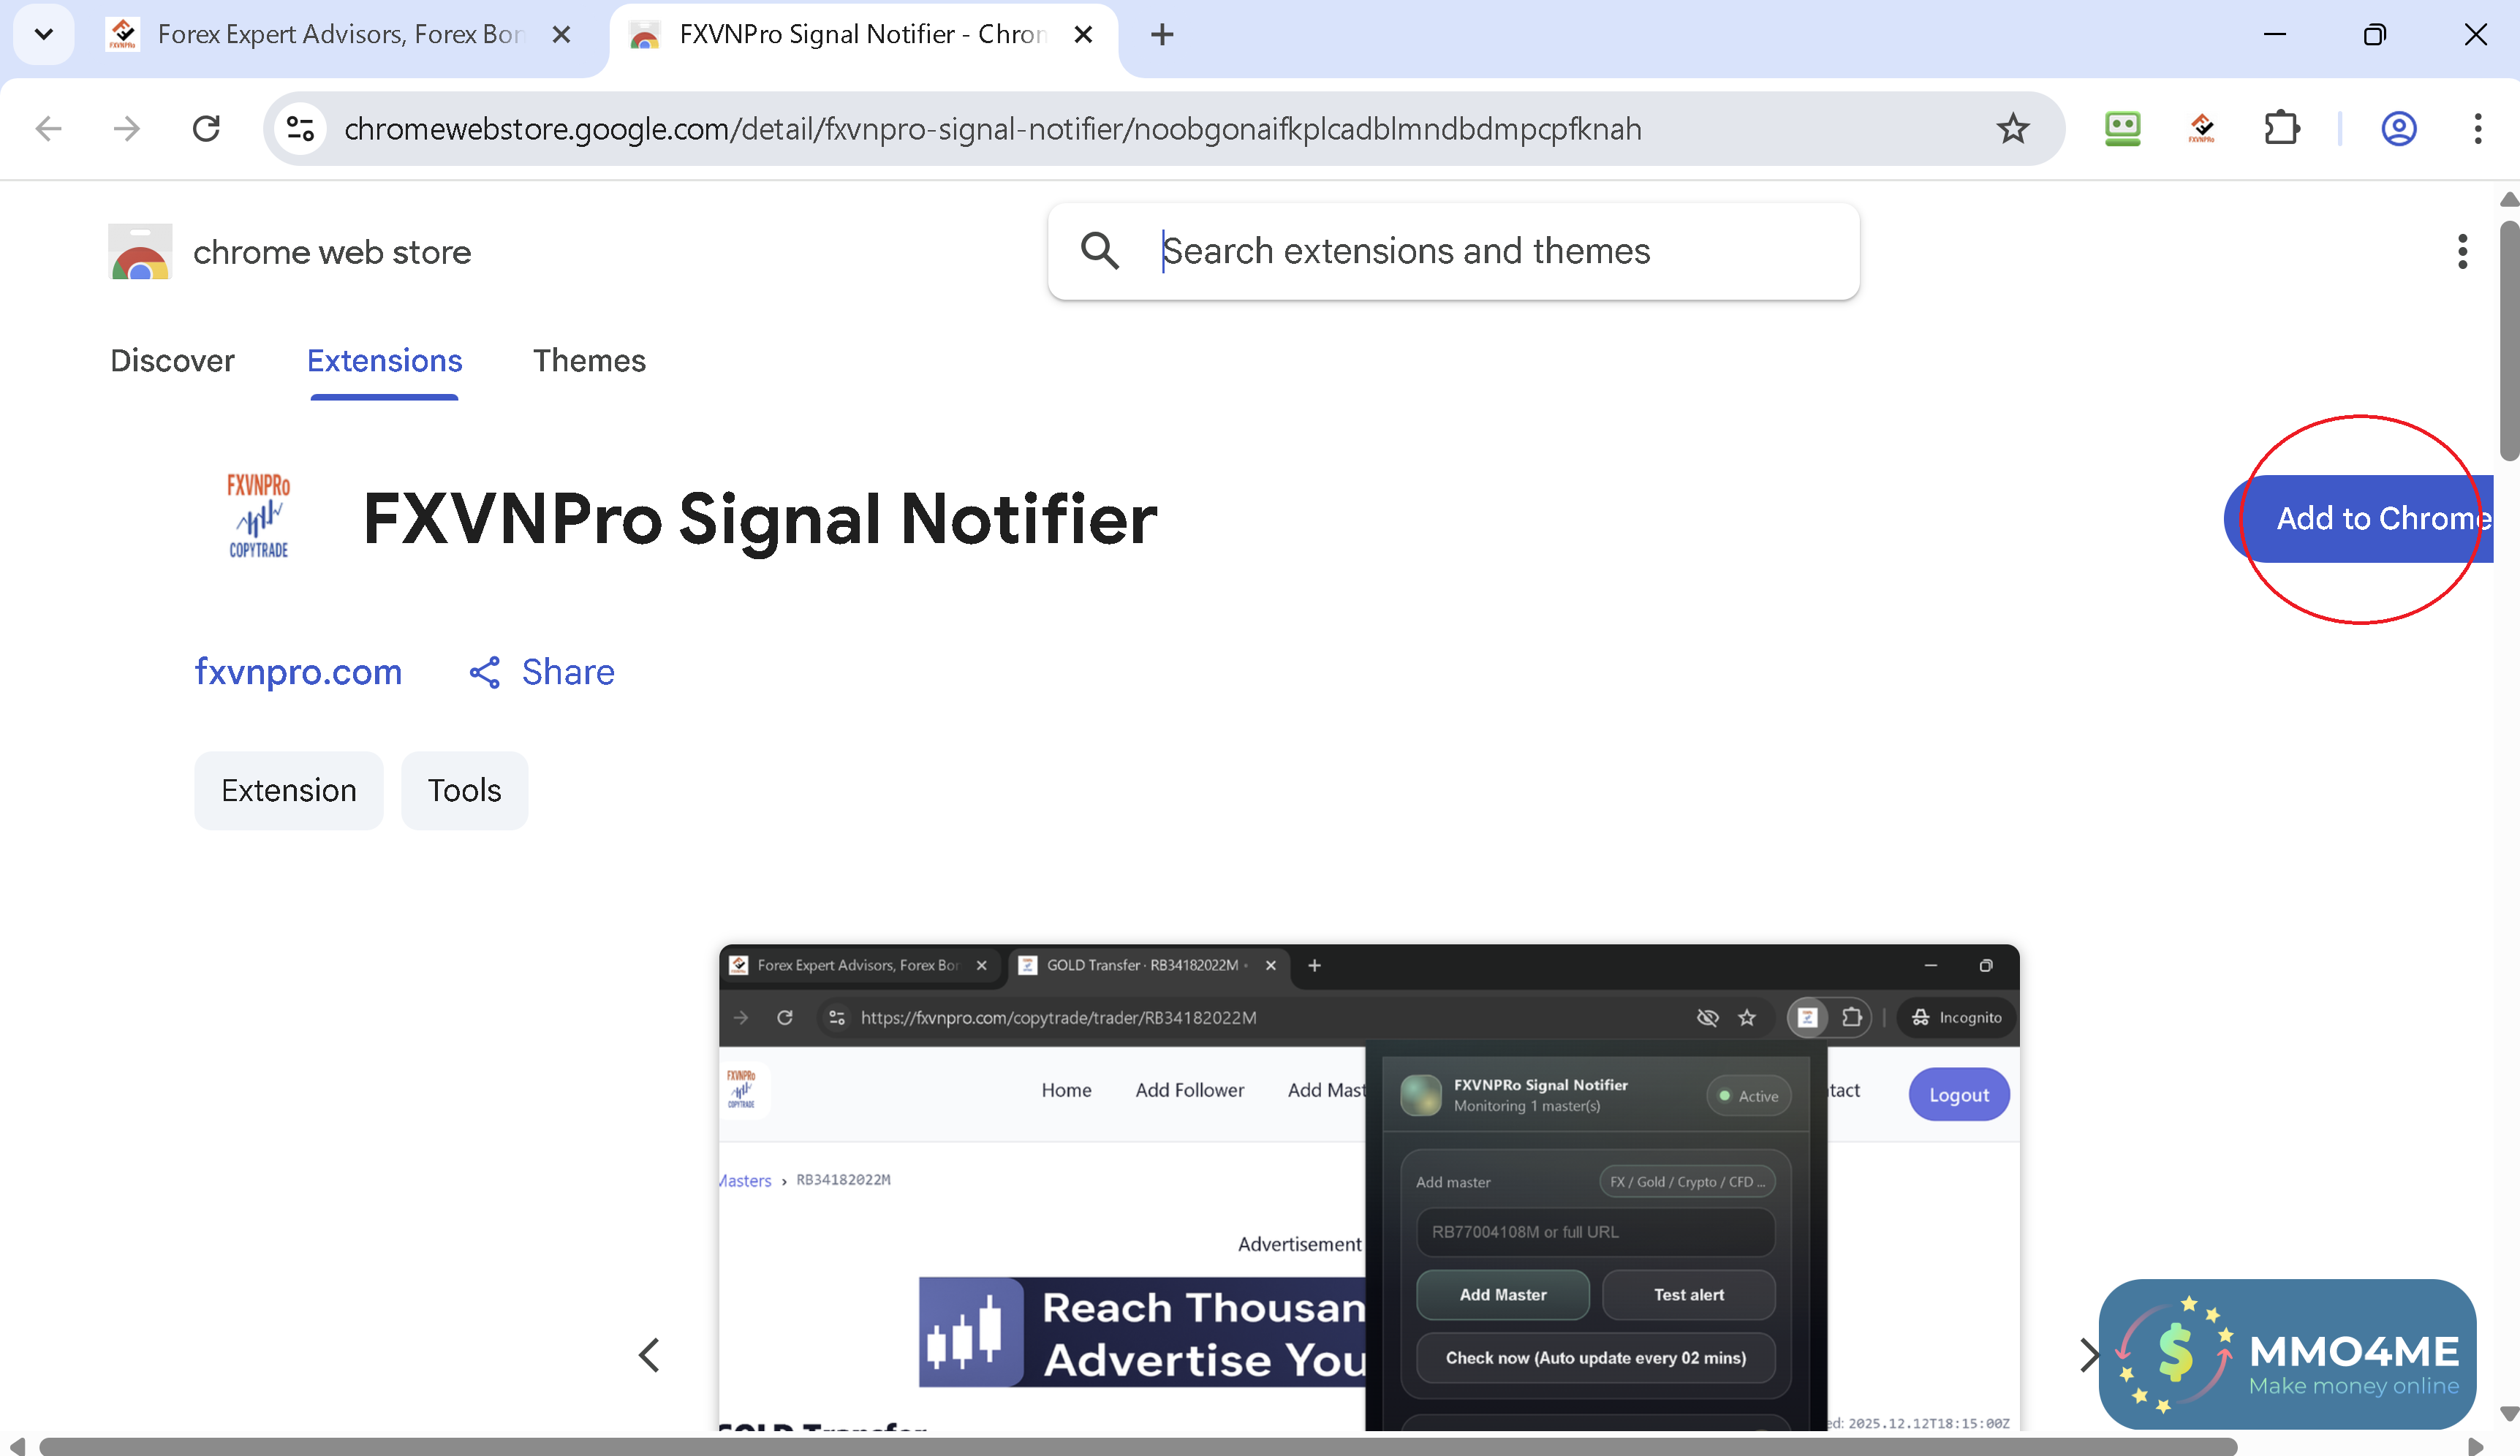Open the Extensions puzzle icon

[x=2281, y=129]
